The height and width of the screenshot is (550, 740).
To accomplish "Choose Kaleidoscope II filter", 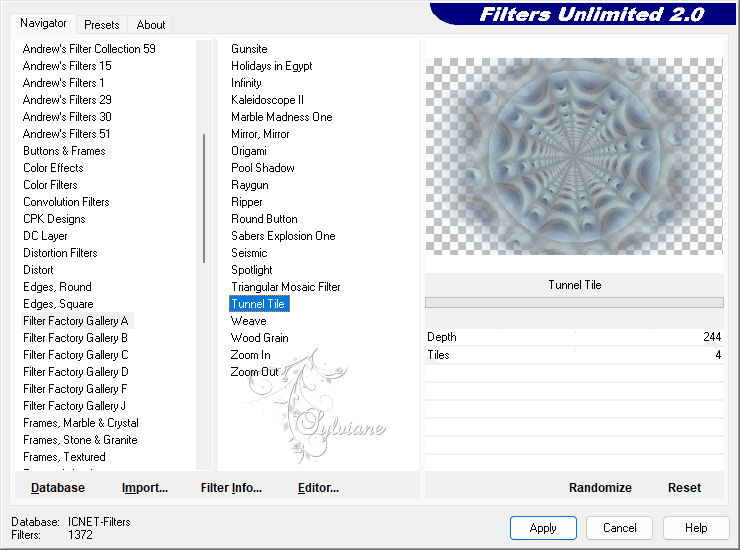I will 267,100.
